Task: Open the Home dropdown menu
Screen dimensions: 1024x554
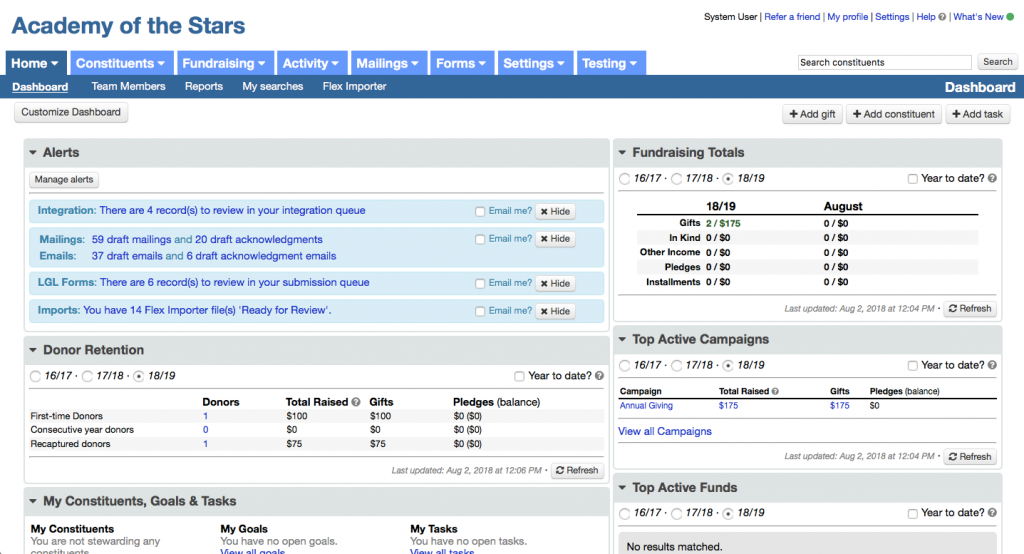Action: coord(36,63)
